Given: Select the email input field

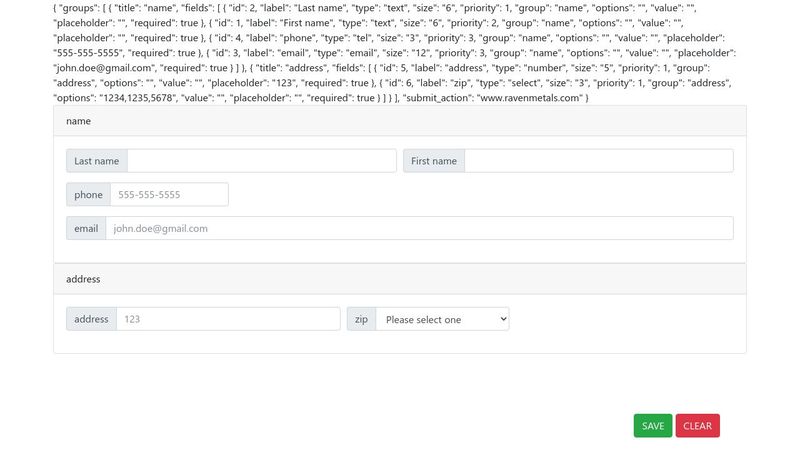Looking at the screenshot, I should pyautogui.click(x=419, y=228).
